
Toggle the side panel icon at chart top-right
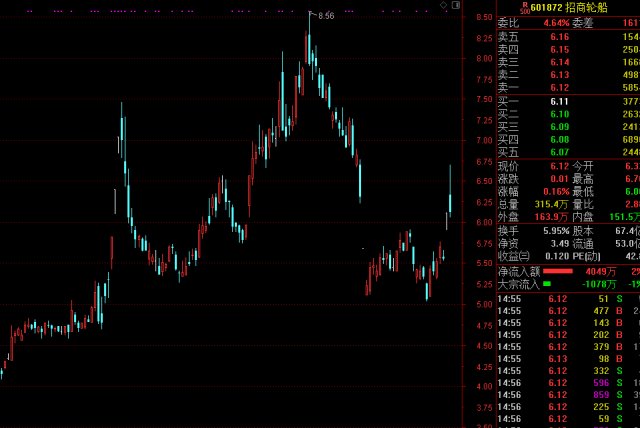(456, 5)
